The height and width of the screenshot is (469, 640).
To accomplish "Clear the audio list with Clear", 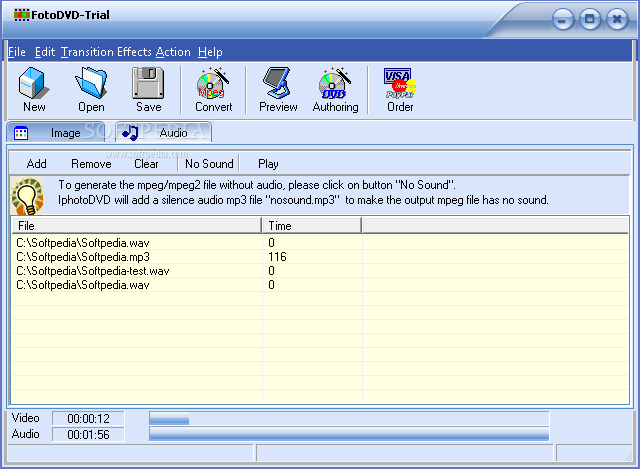I will pos(146,164).
